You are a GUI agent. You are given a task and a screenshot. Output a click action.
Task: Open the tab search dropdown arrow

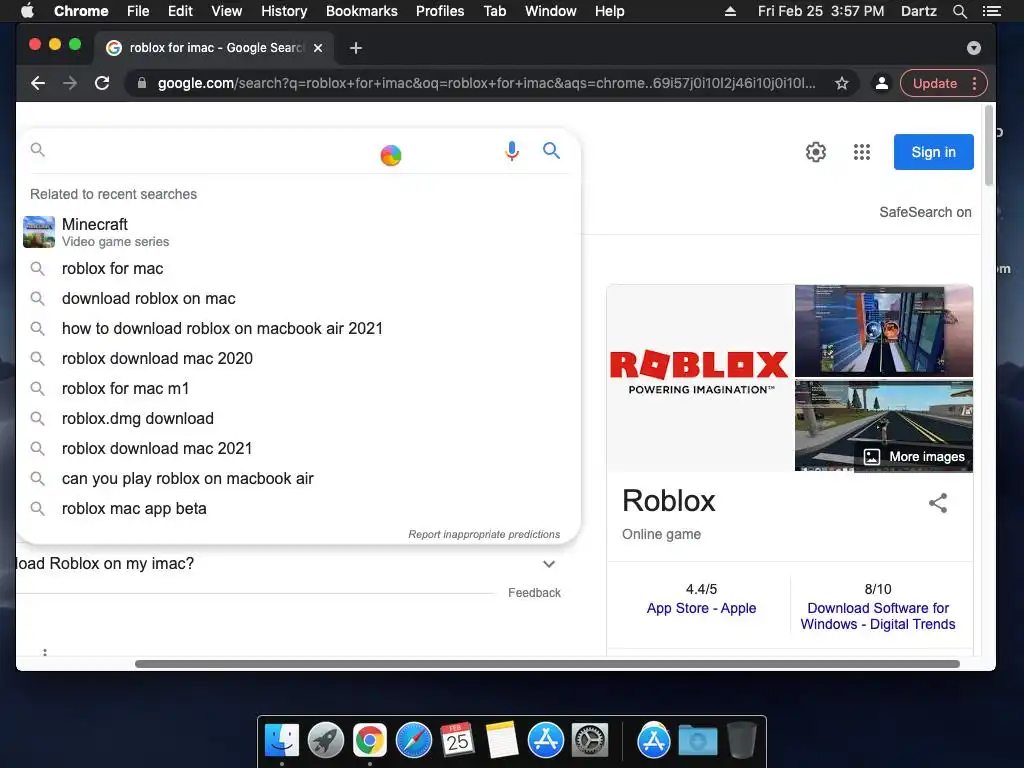974,48
